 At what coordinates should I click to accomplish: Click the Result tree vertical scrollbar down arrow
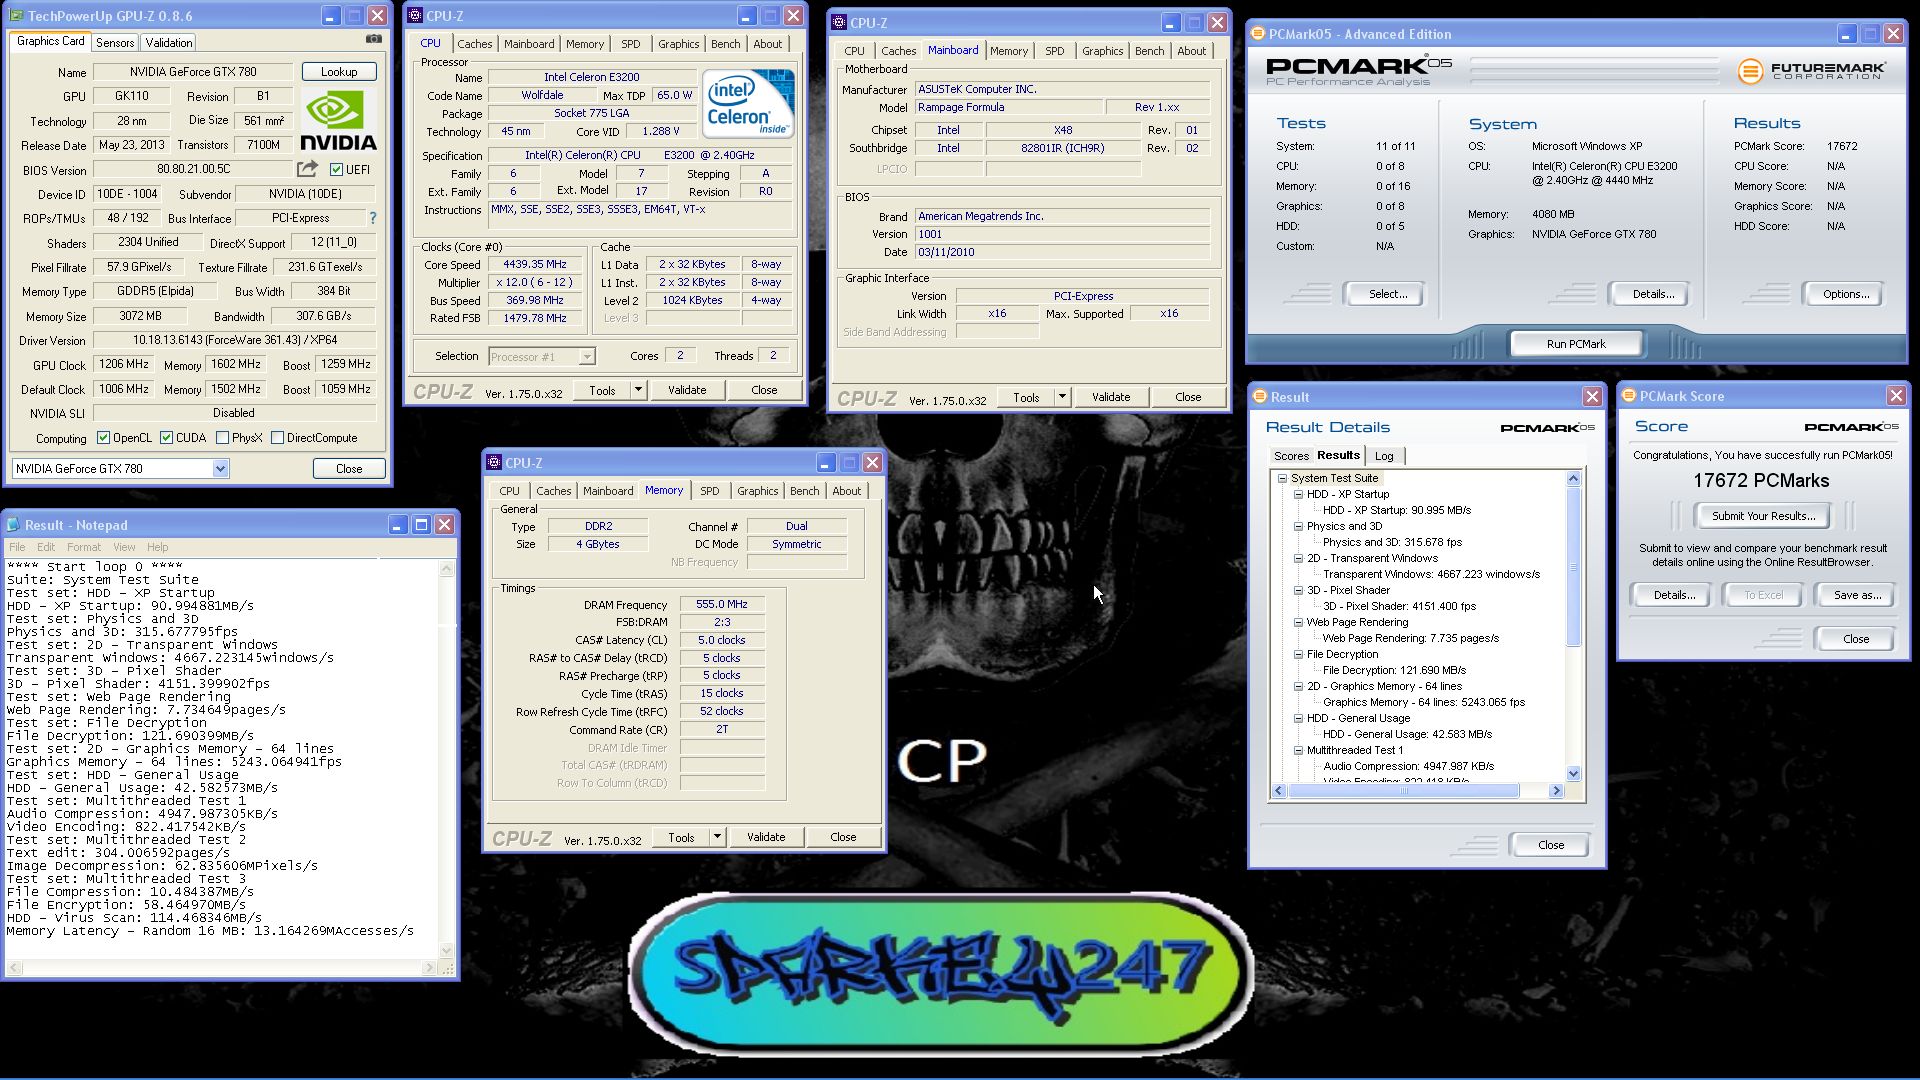coord(1573,773)
